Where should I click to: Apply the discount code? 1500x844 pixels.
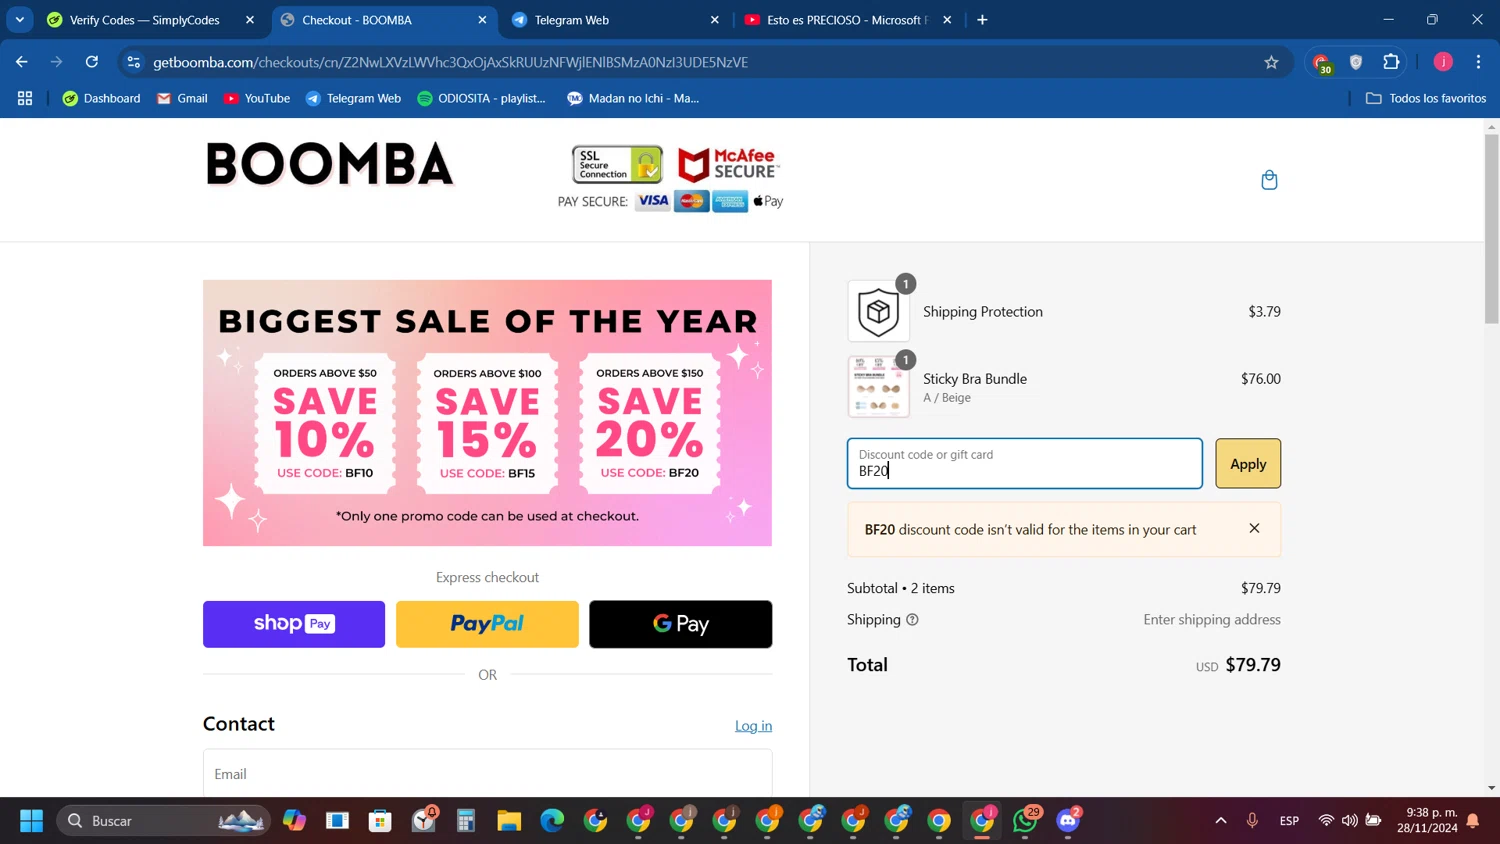click(1247, 464)
